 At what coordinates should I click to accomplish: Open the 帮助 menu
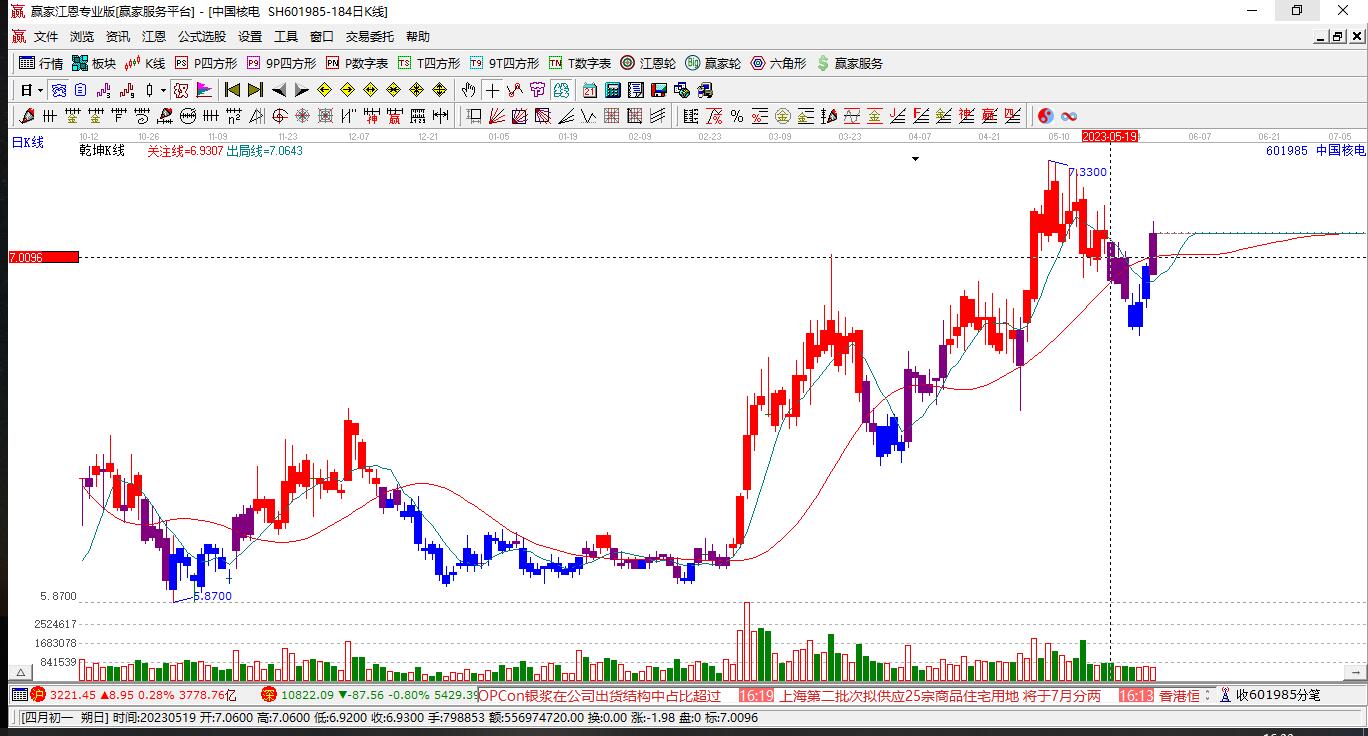418,37
